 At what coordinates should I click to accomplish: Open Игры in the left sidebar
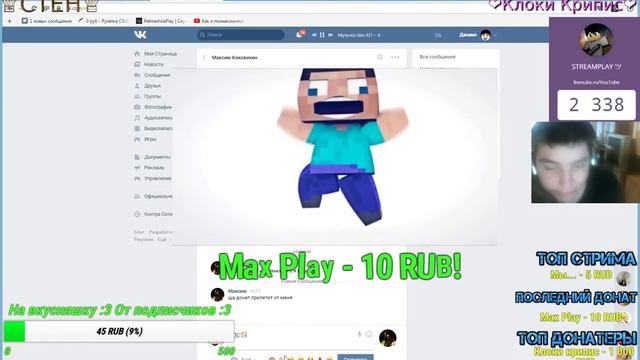click(x=145, y=139)
